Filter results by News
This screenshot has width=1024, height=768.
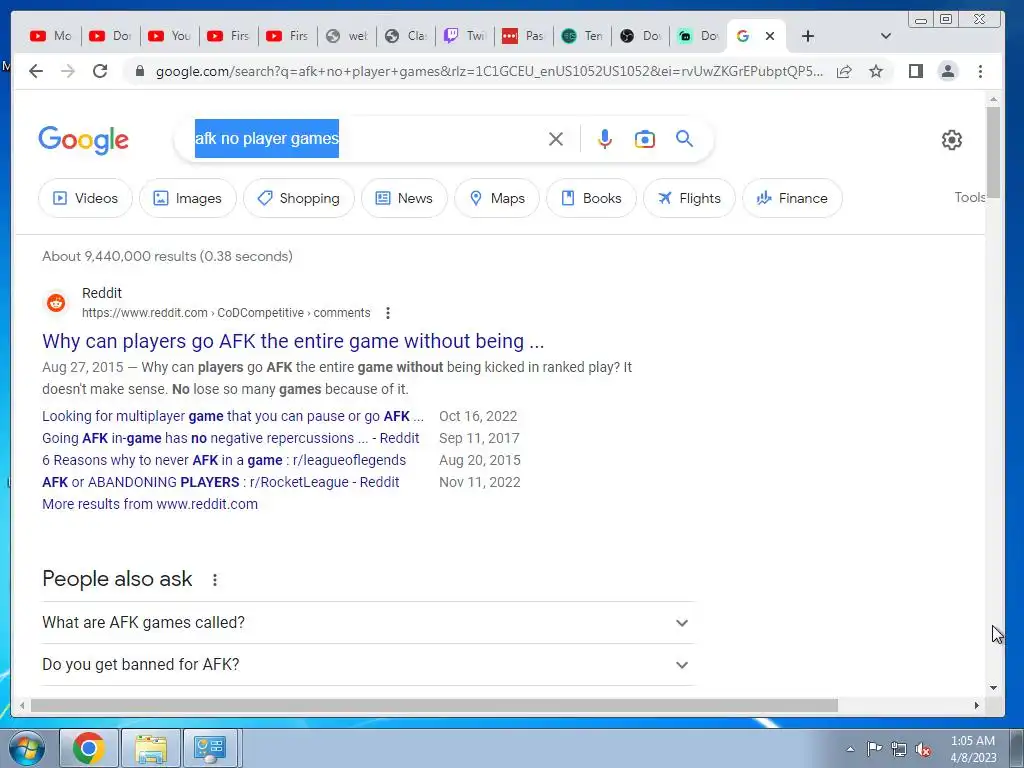(x=404, y=198)
